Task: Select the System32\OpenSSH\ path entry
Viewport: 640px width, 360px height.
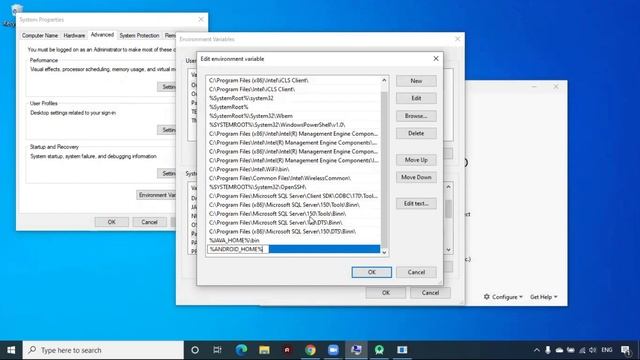Action: tap(293, 187)
